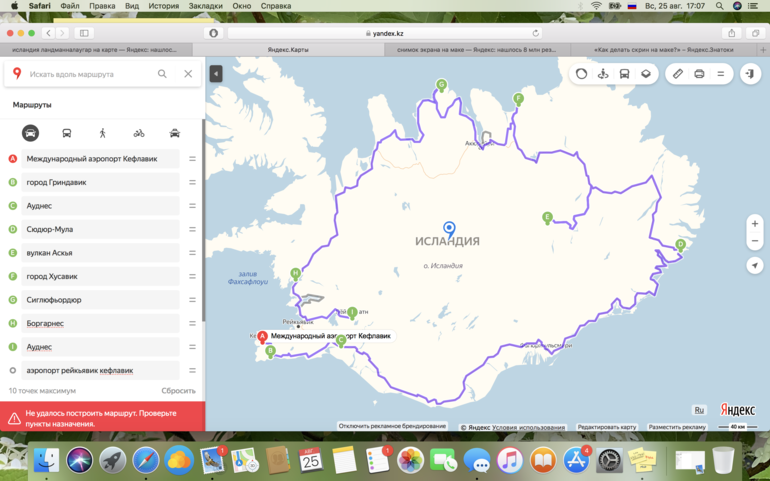Show the public transport layer icon
Image resolution: width=770 pixels, height=481 pixels.
pos(624,74)
